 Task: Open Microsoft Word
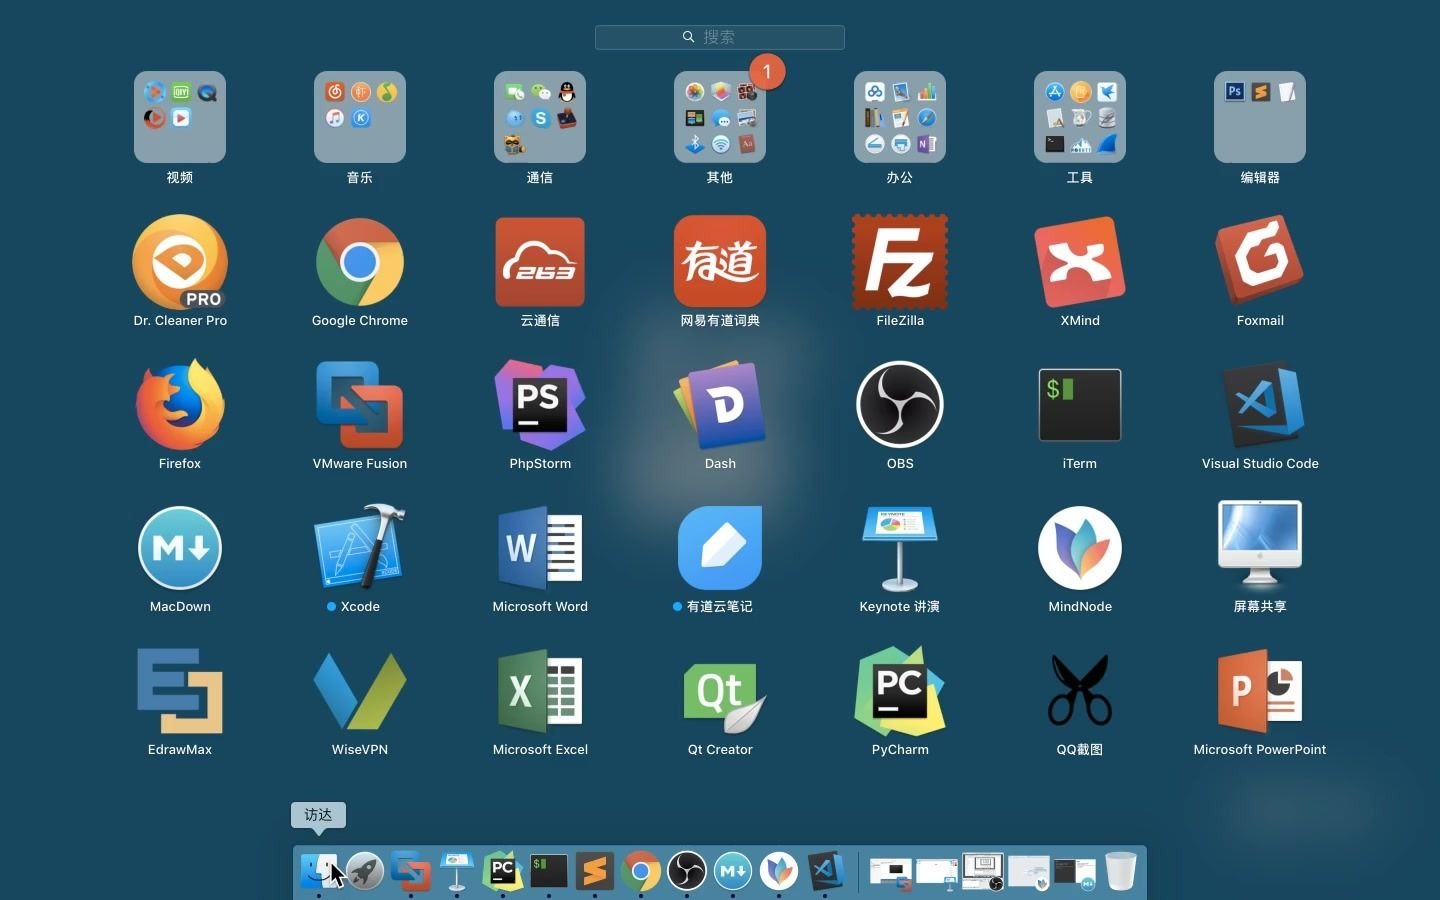click(x=540, y=548)
